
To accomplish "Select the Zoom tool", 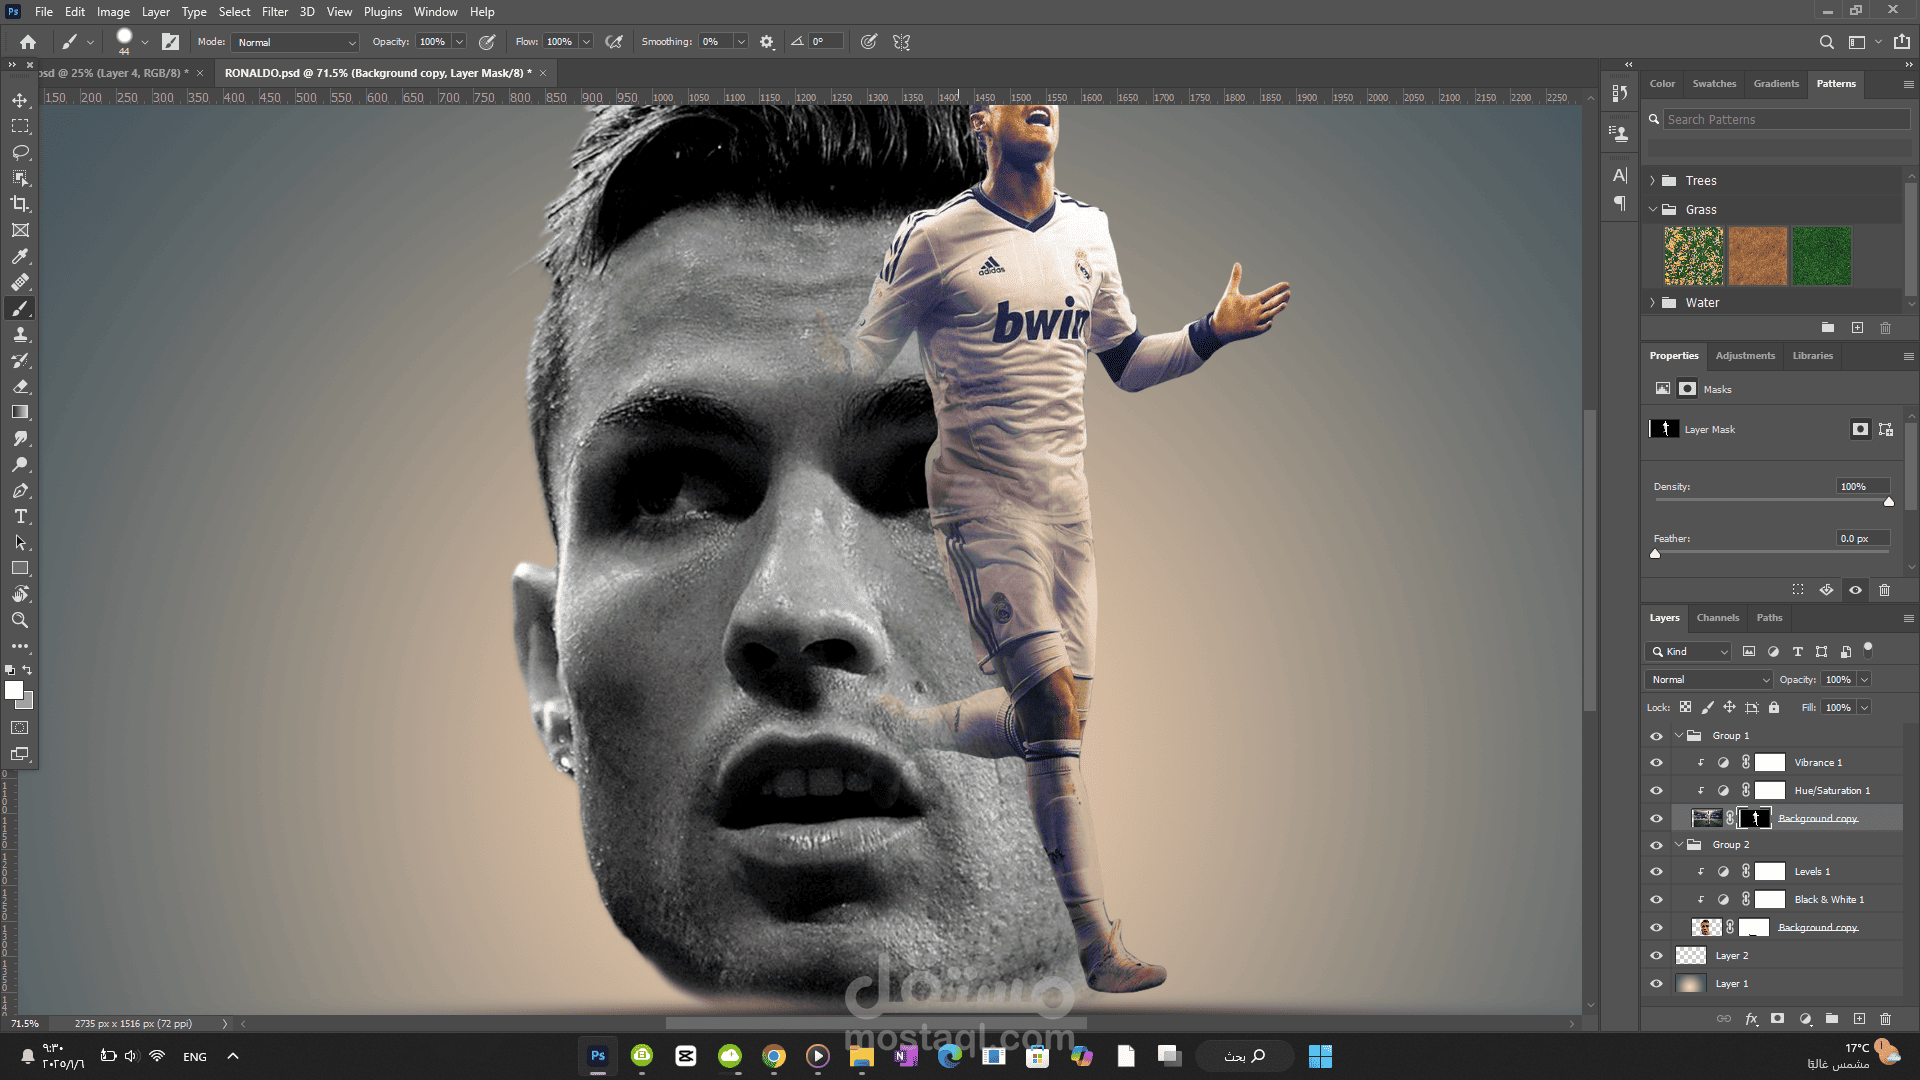I will coord(20,620).
